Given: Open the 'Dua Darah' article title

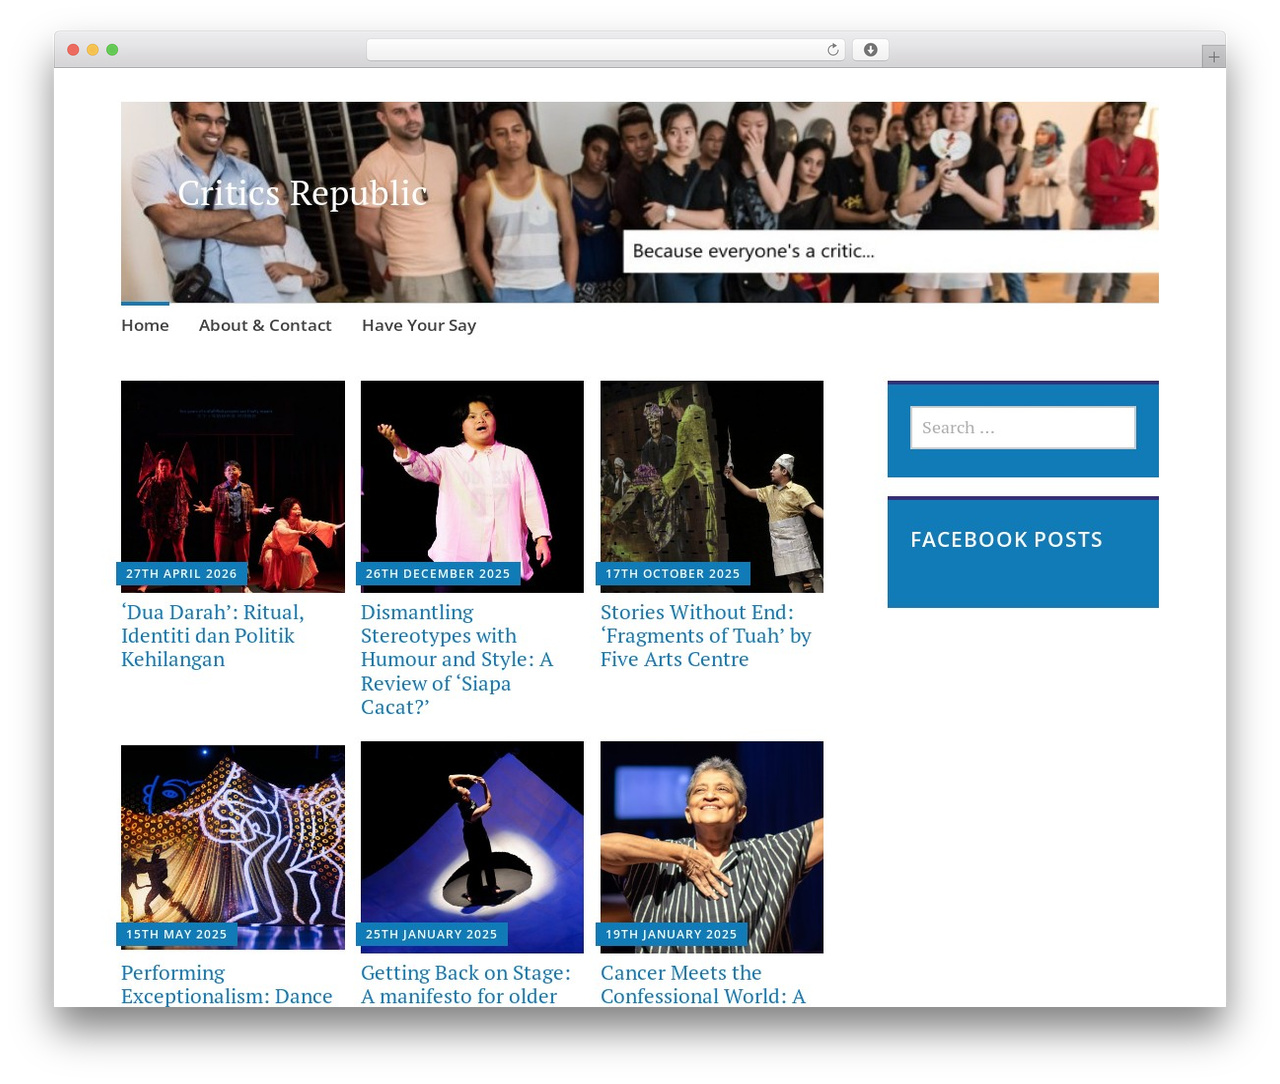Looking at the screenshot, I should point(212,636).
